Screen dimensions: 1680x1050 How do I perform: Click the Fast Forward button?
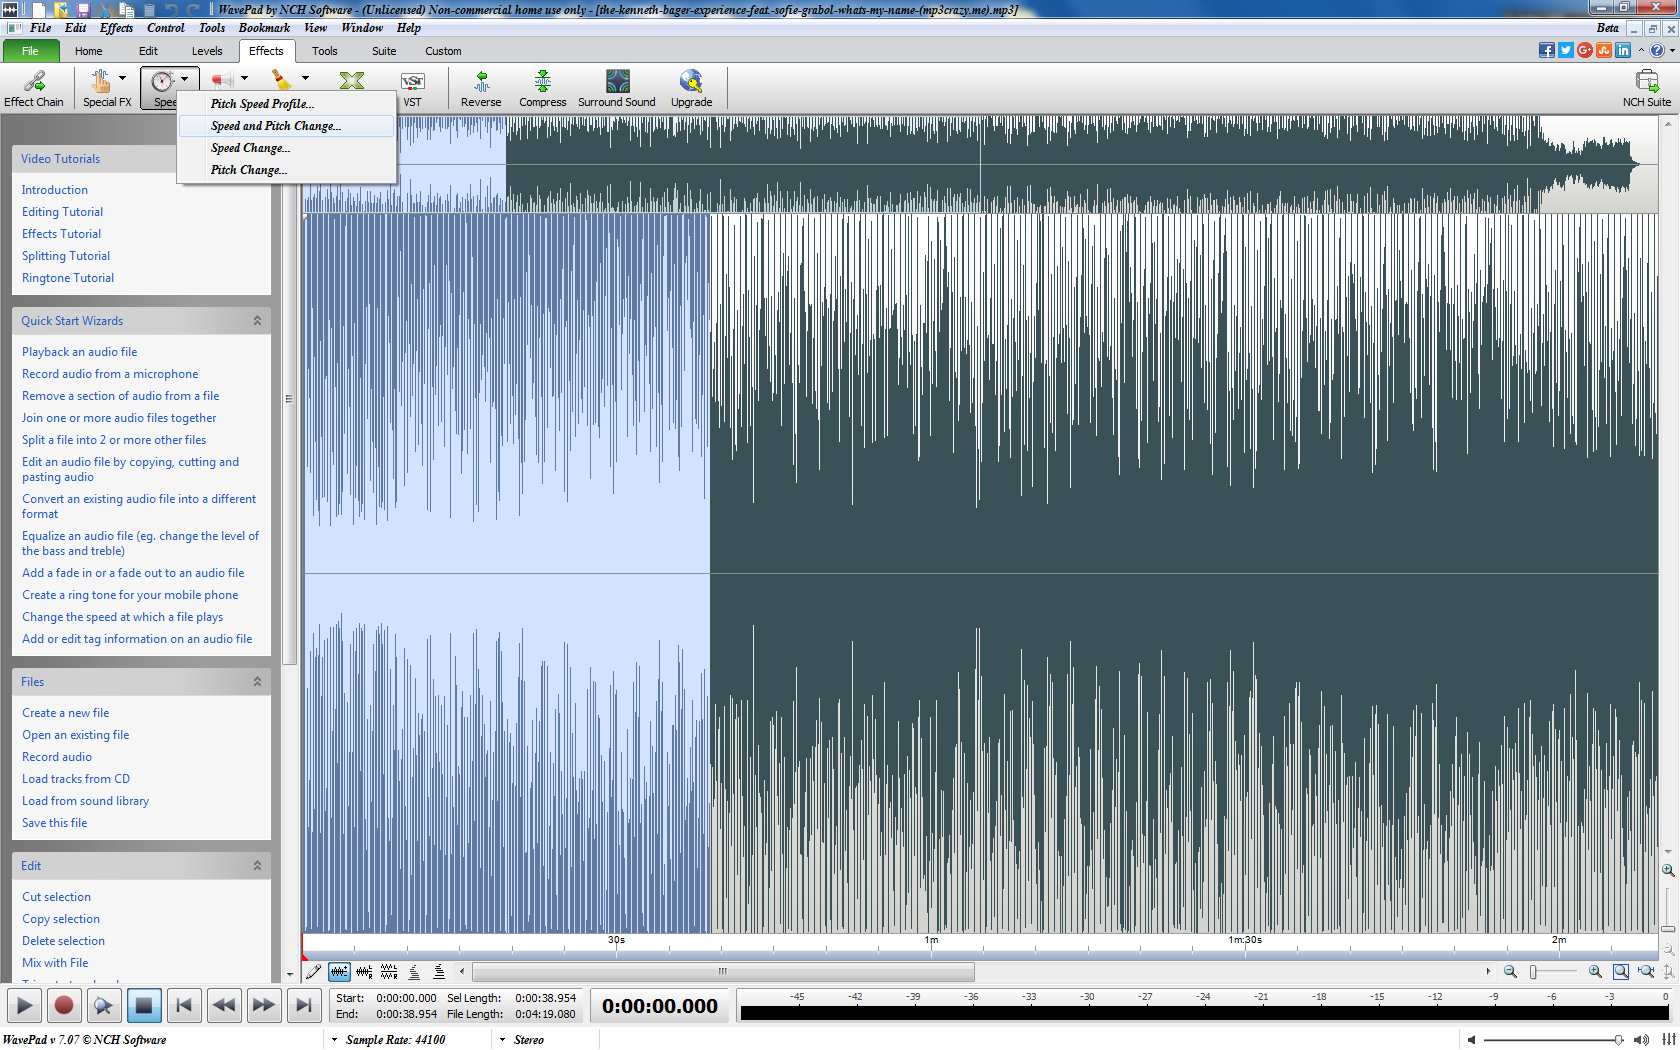click(264, 1006)
